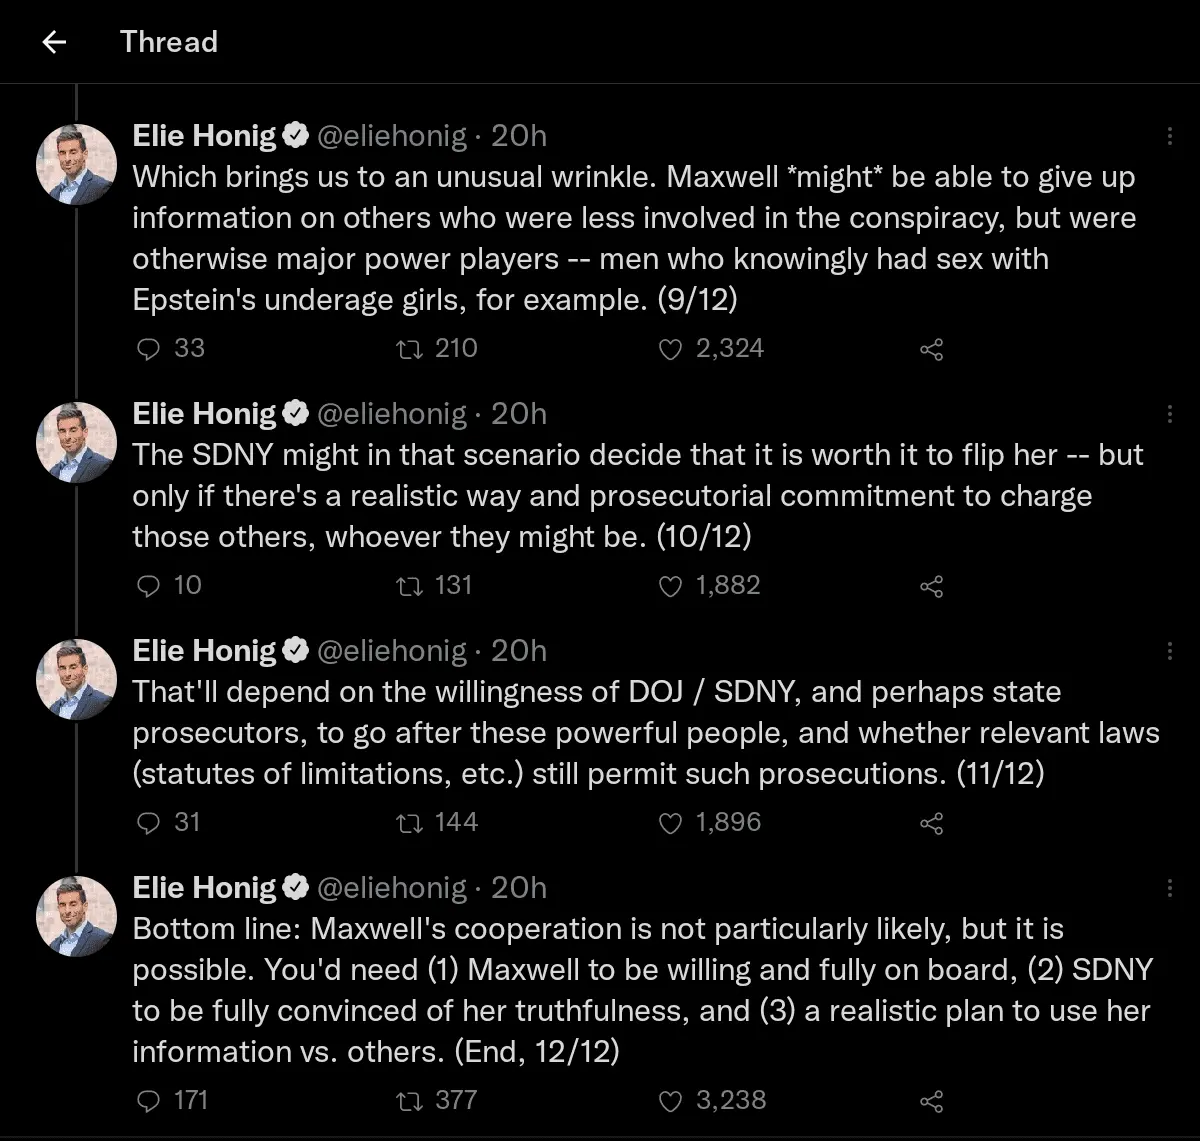This screenshot has width=1200, height=1141.
Task: Like the tweet with 2,324 likes
Action: (x=672, y=348)
